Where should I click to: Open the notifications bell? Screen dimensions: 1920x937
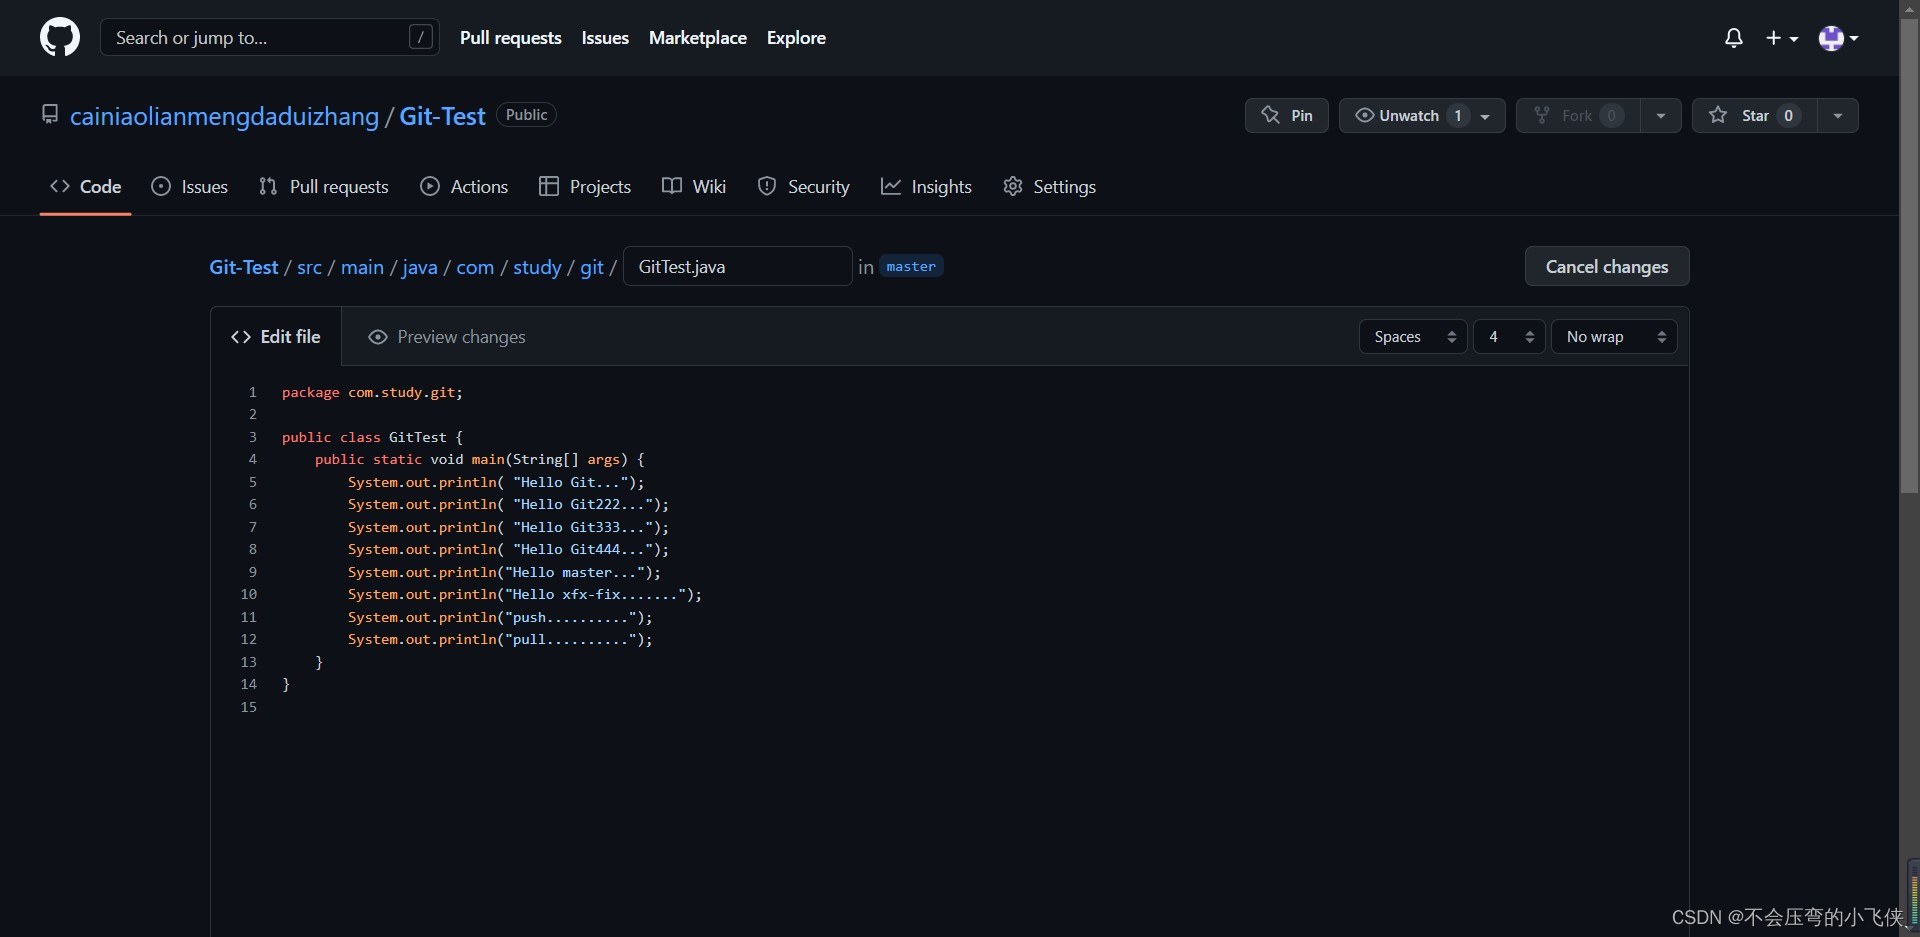1734,38
